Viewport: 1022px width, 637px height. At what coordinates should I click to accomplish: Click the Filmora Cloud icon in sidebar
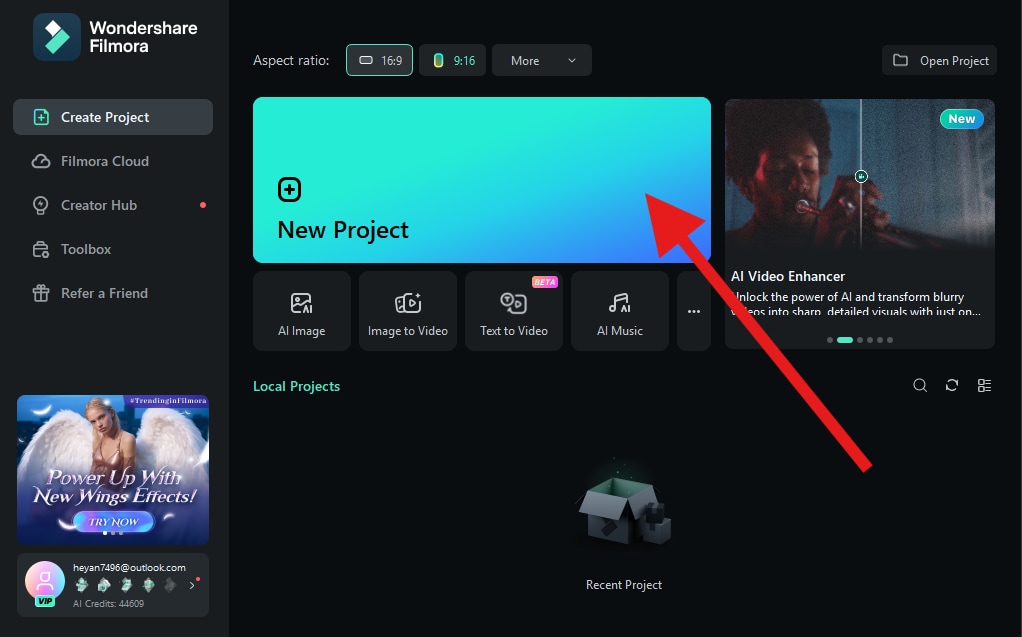[41, 161]
